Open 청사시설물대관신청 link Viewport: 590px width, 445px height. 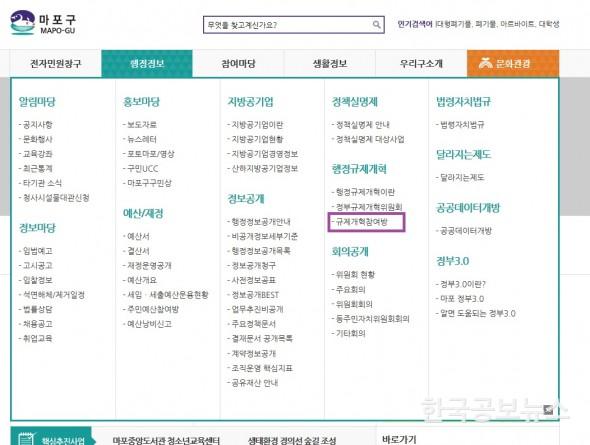coord(56,198)
